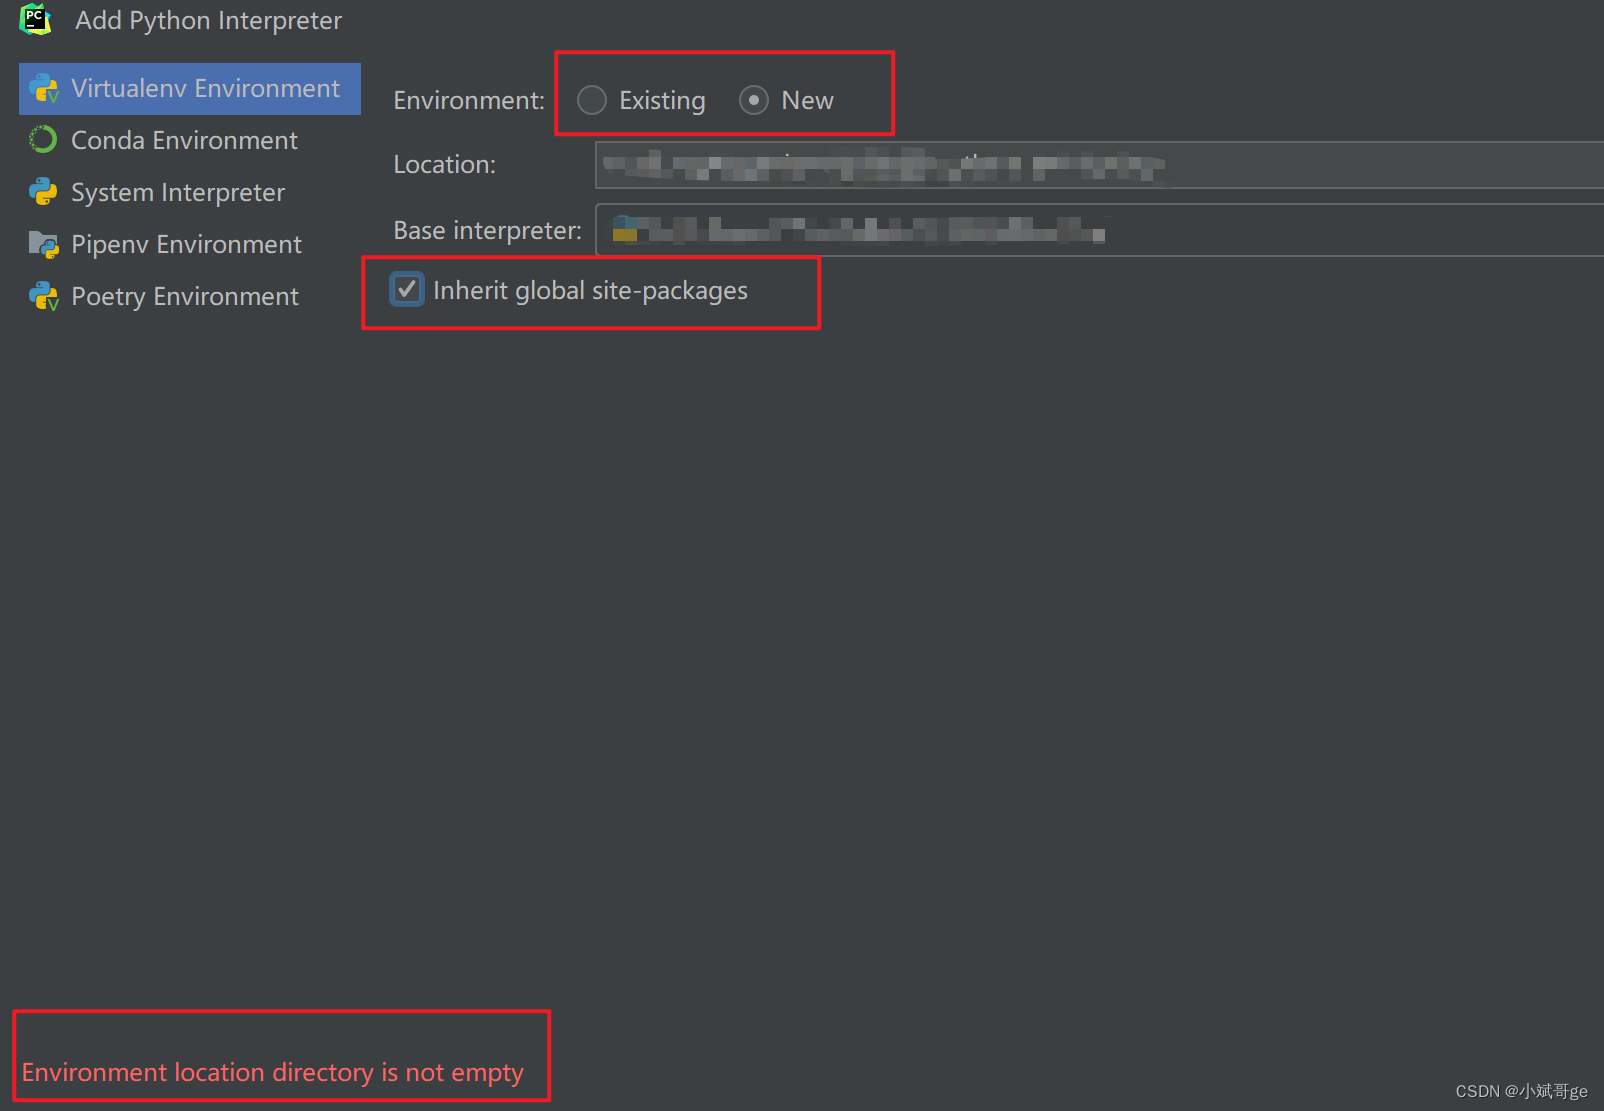
Task: Click the Poetry Environment python icon
Action: click(x=44, y=296)
